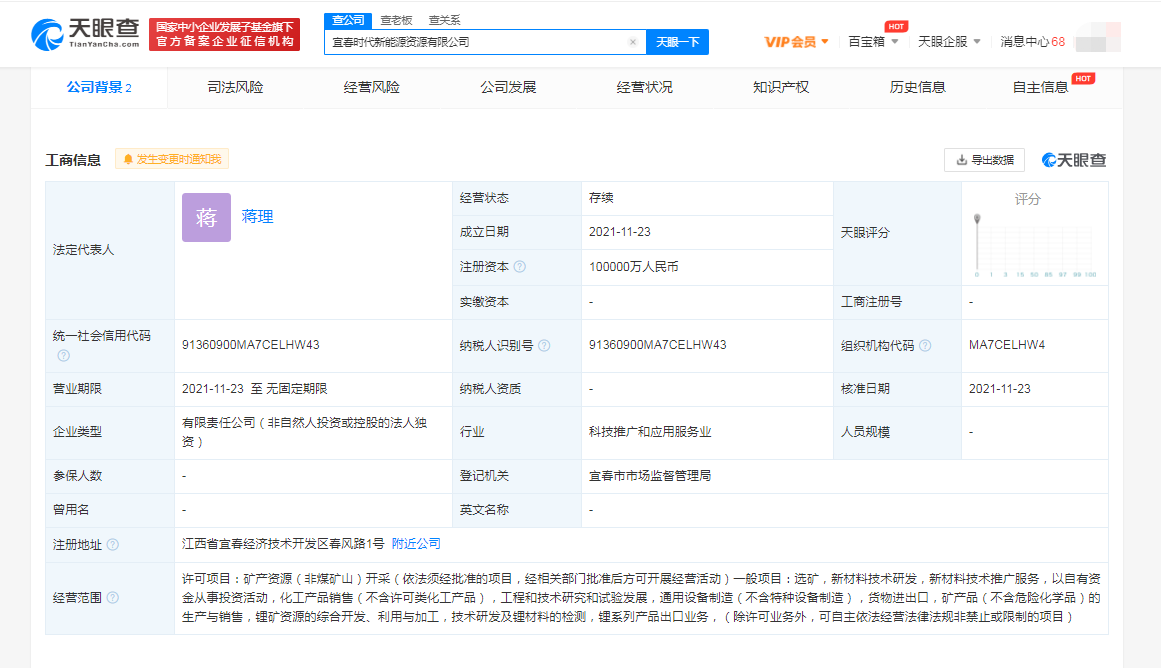1161x668 pixels.
Task: Click help icon next to 注册资本
Action: [520, 267]
